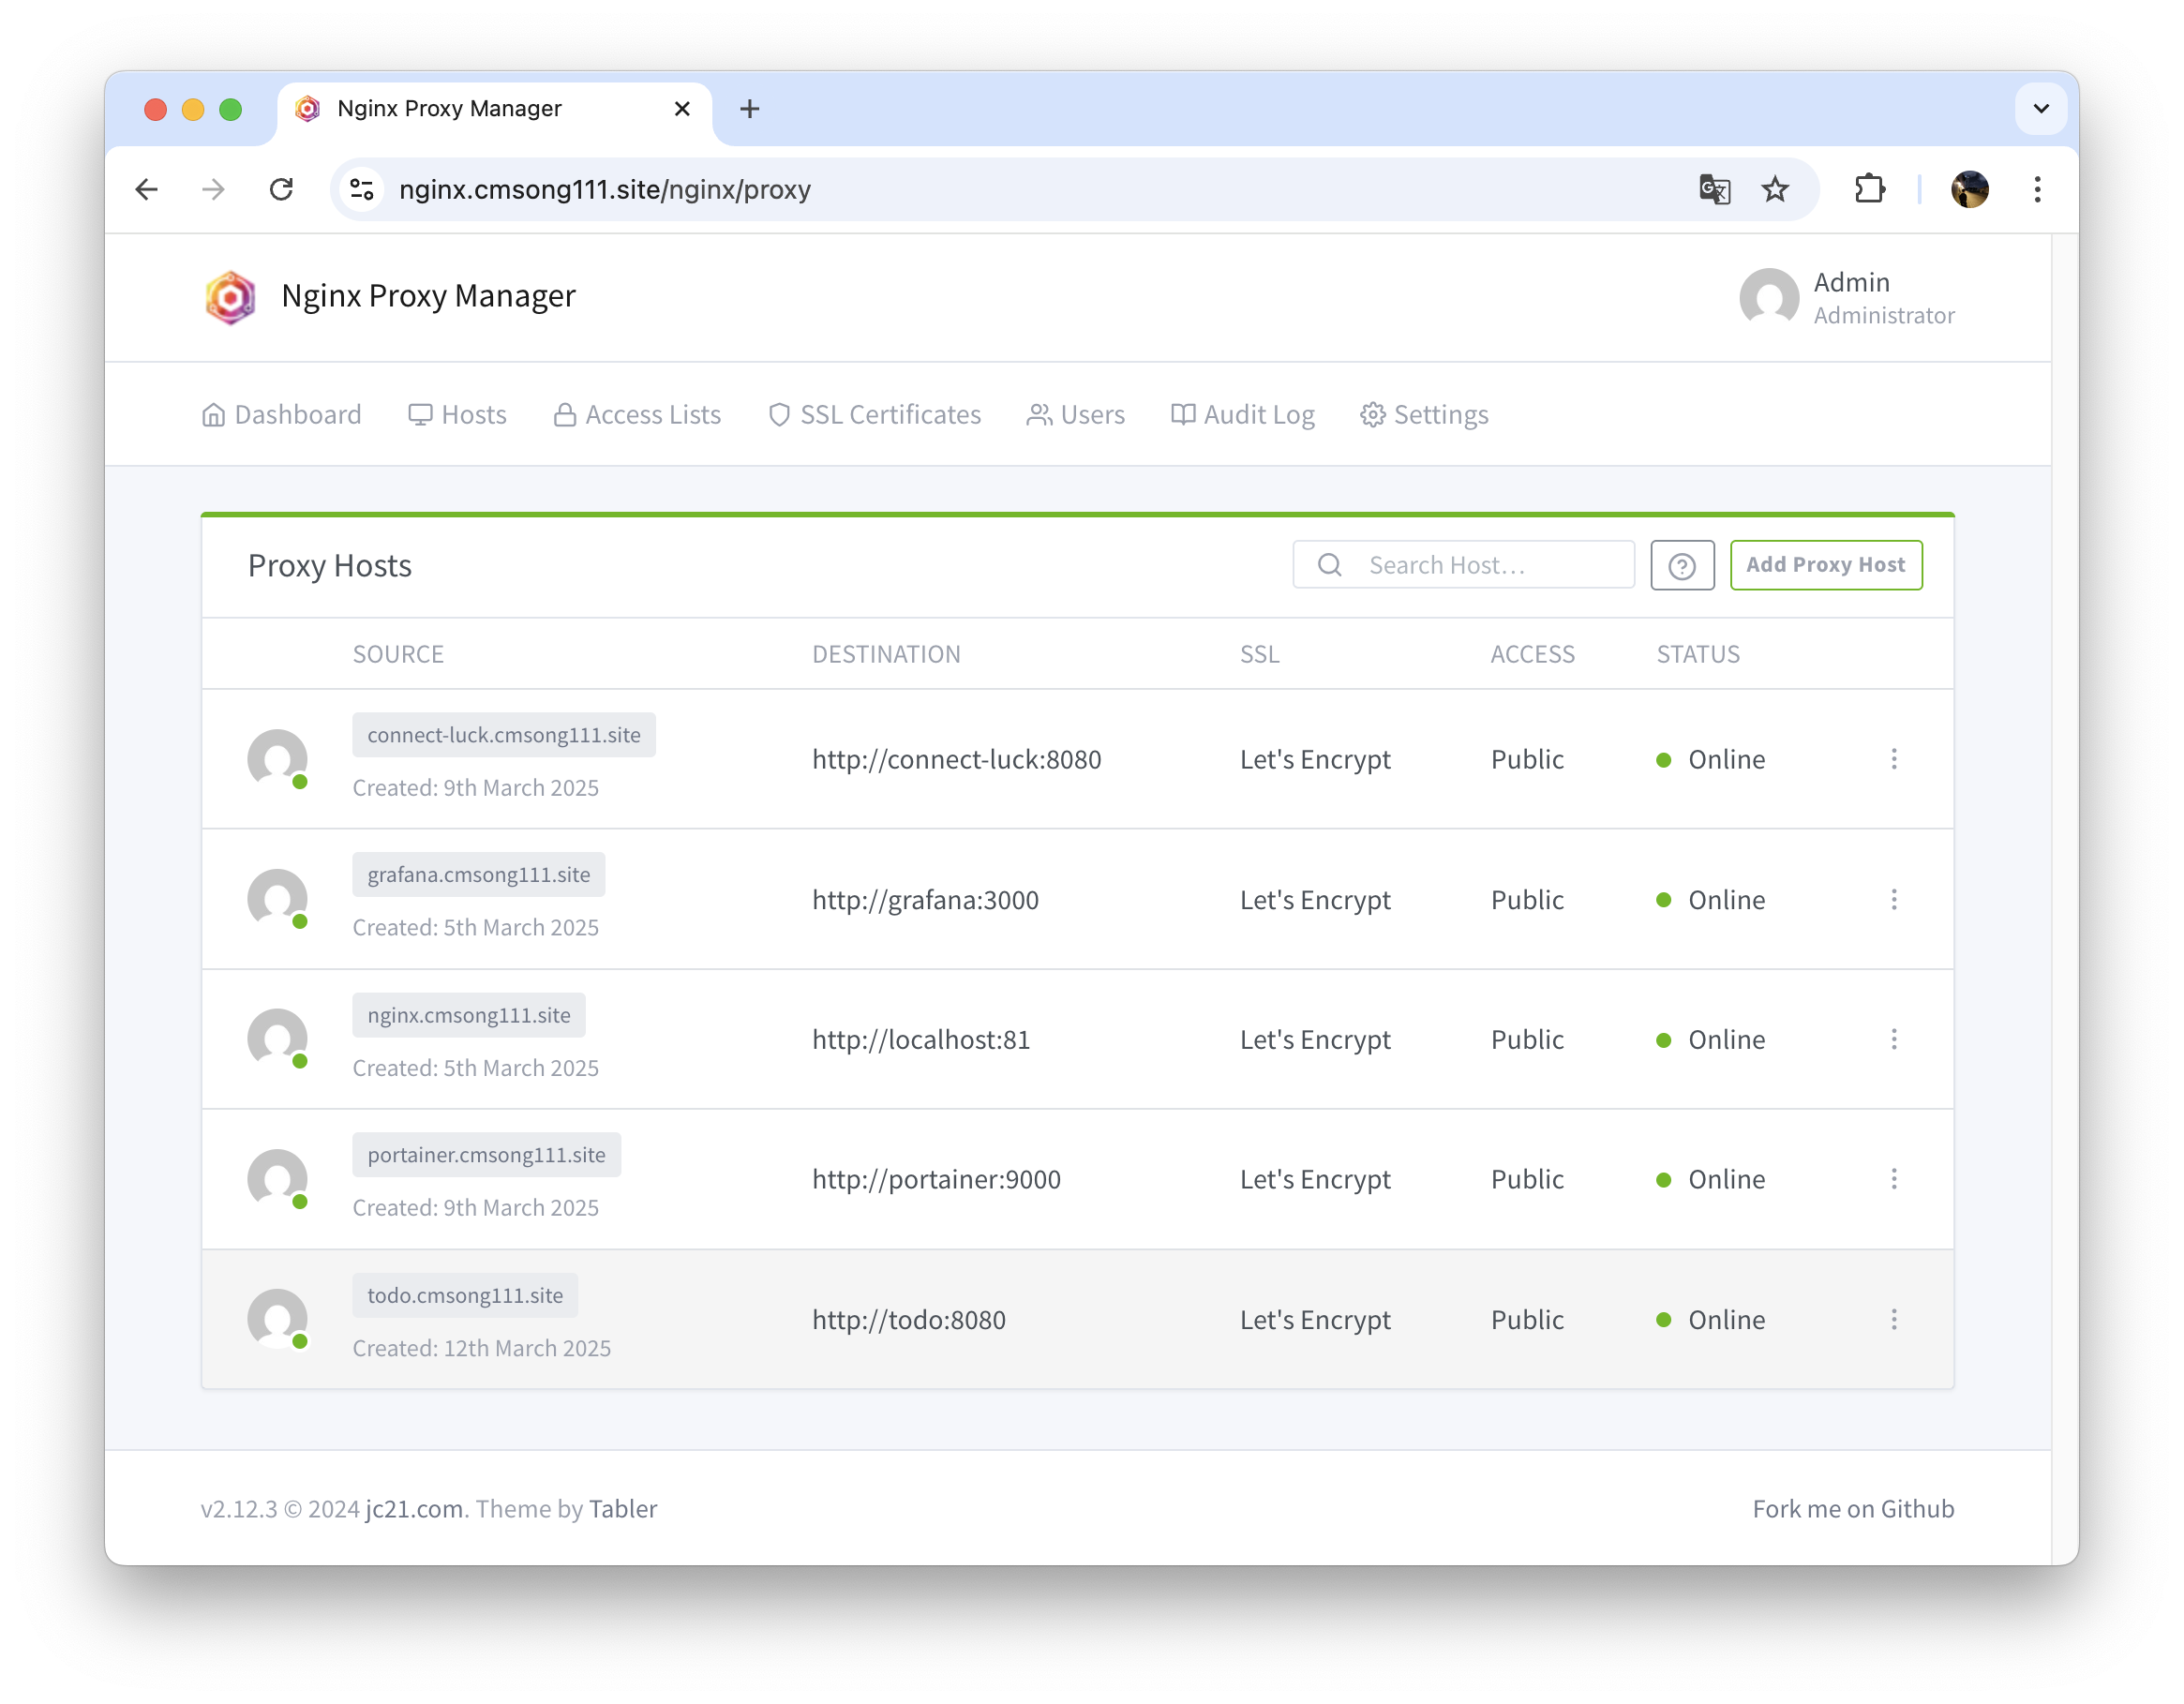Open a new browser tab
The image size is (2184, 1704).
749,109
